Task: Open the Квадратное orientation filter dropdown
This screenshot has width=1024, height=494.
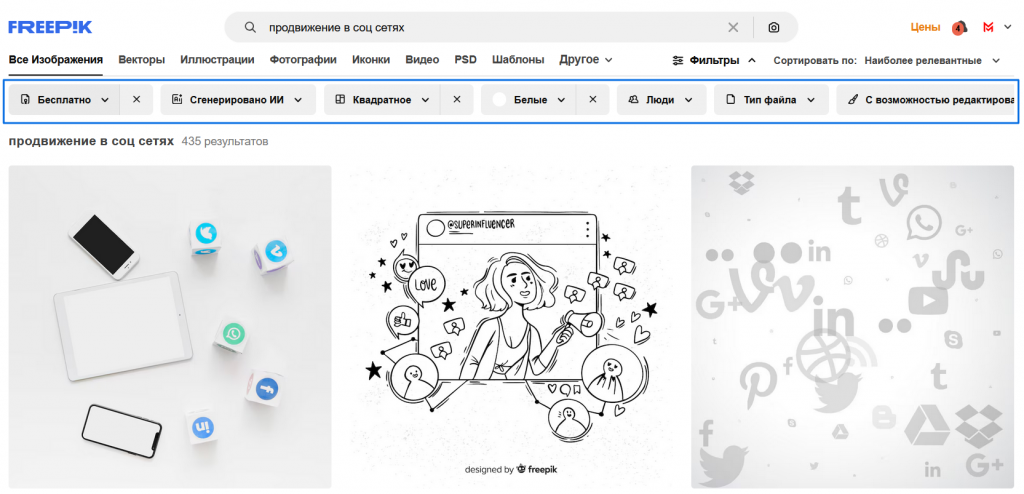Action: (x=382, y=100)
